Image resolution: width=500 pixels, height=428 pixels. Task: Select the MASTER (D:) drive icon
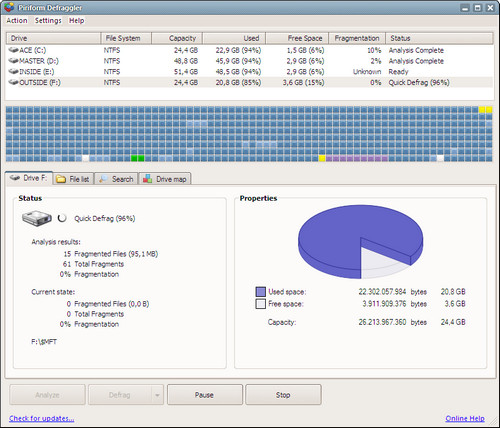click(x=14, y=61)
